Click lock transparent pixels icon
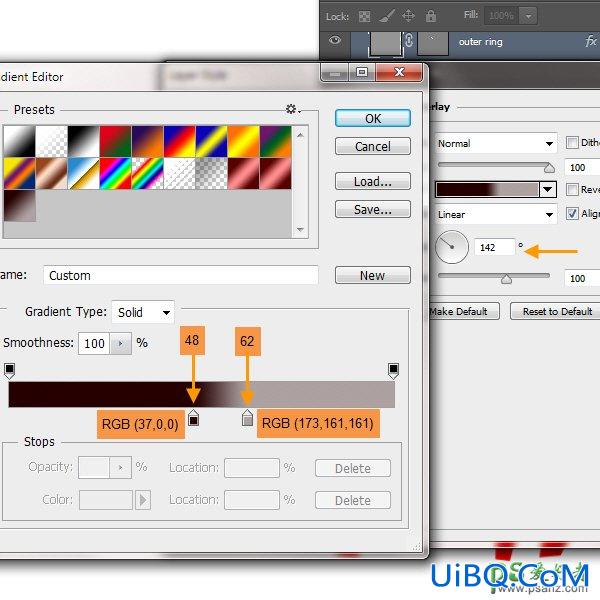The width and height of the screenshot is (600, 600). coord(364,16)
